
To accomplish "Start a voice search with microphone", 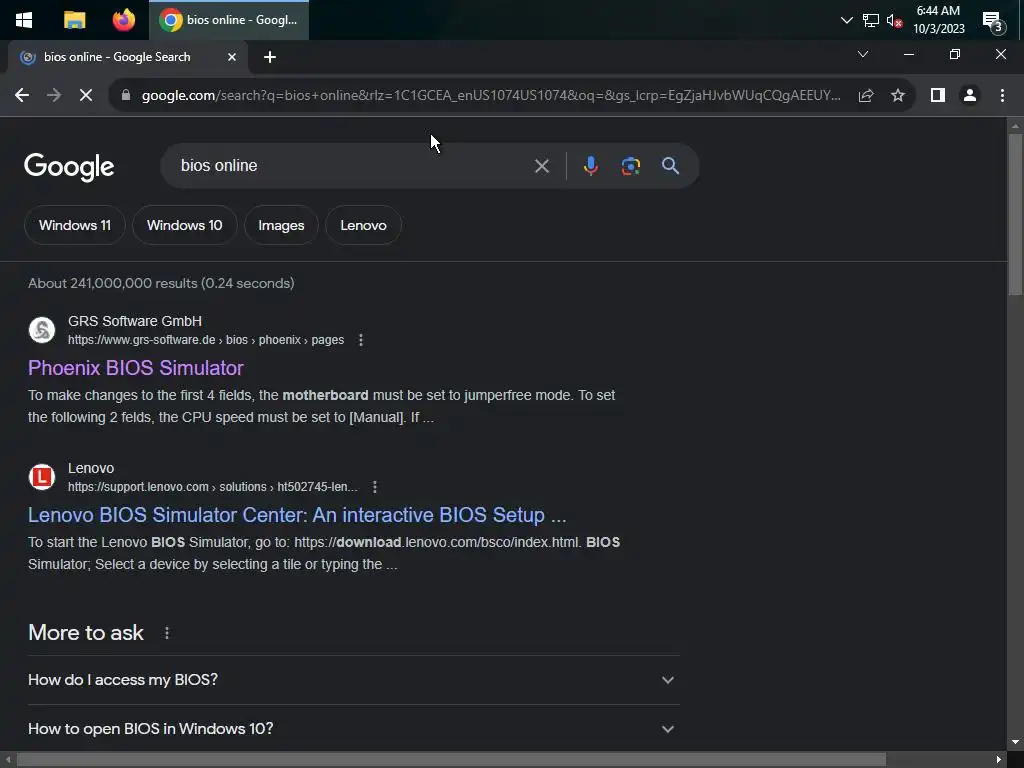I will tap(590, 166).
